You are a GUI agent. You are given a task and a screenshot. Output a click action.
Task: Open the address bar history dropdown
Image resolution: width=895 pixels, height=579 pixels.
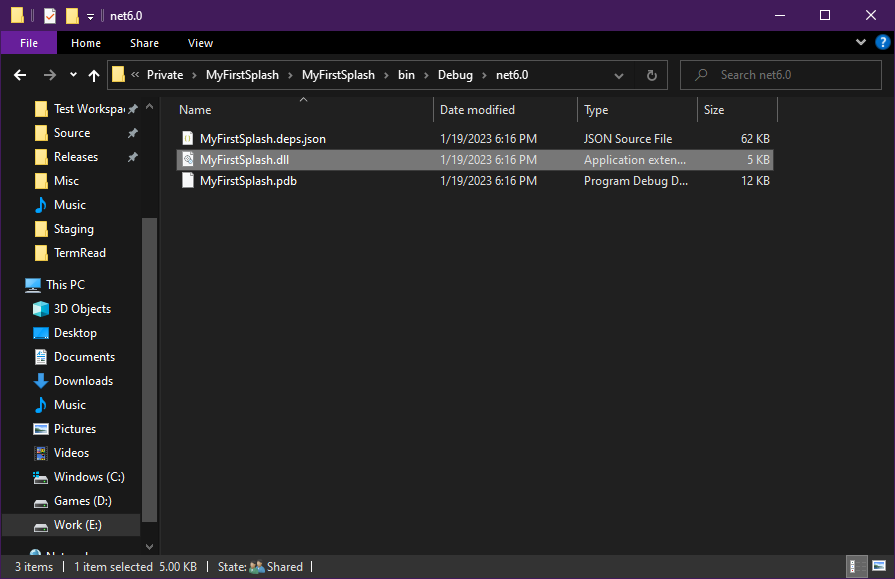click(619, 75)
